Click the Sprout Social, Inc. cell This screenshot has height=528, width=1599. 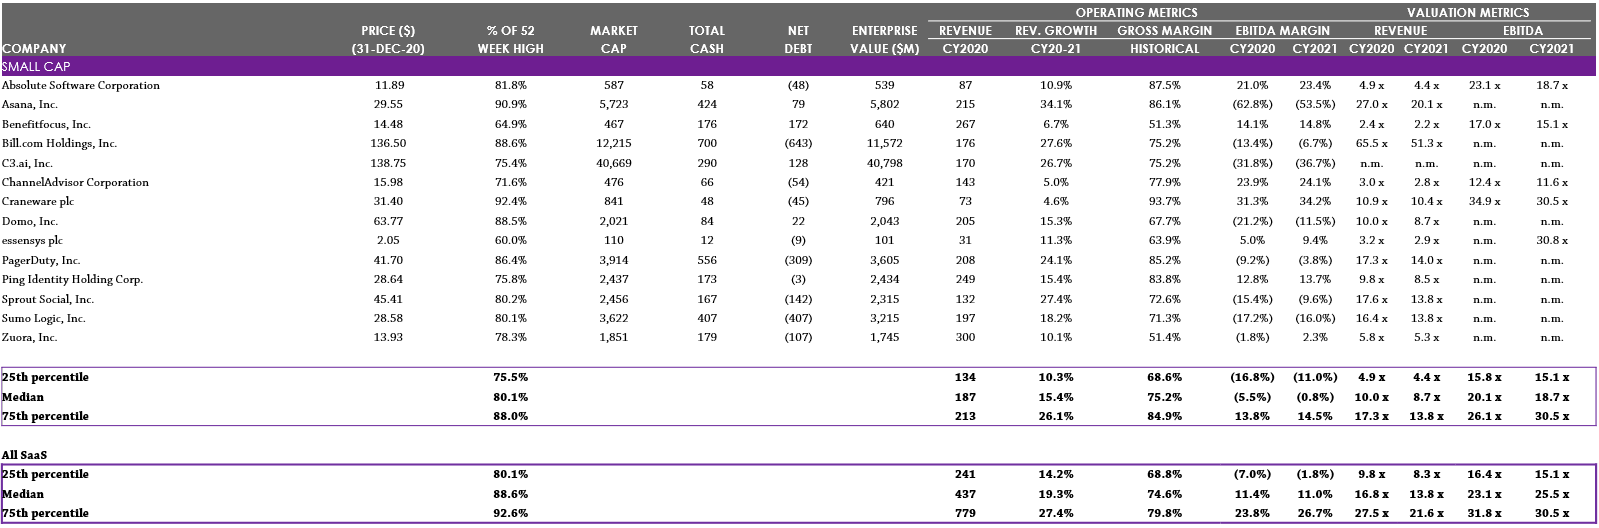[48, 299]
